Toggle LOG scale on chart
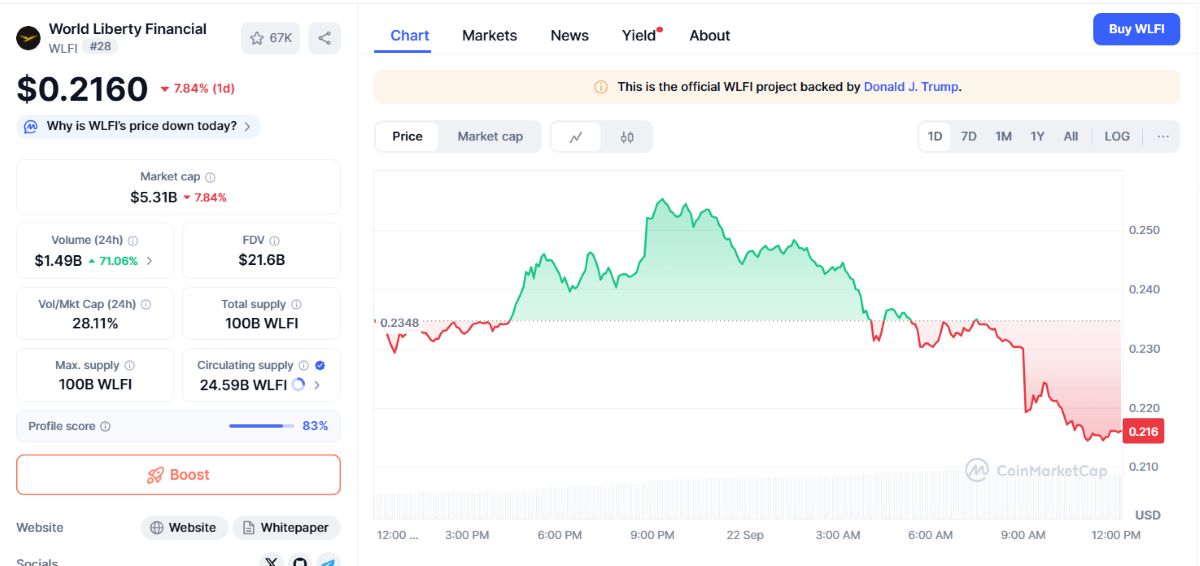 point(1117,137)
